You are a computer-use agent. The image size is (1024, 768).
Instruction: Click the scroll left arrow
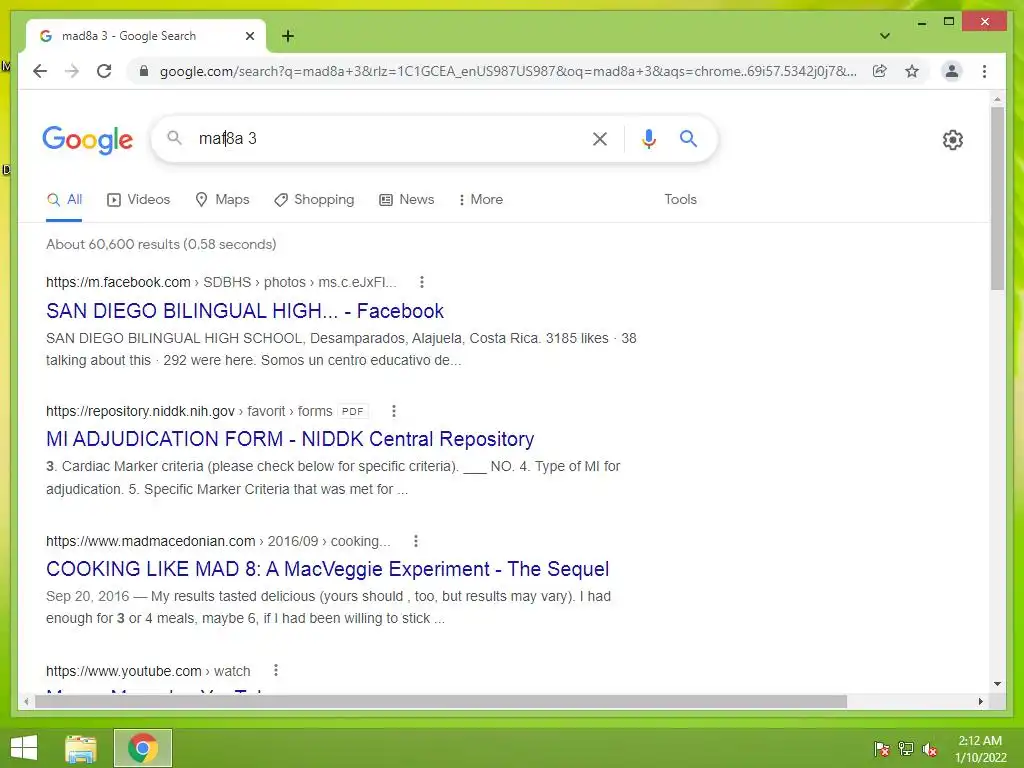tap(26, 701)
